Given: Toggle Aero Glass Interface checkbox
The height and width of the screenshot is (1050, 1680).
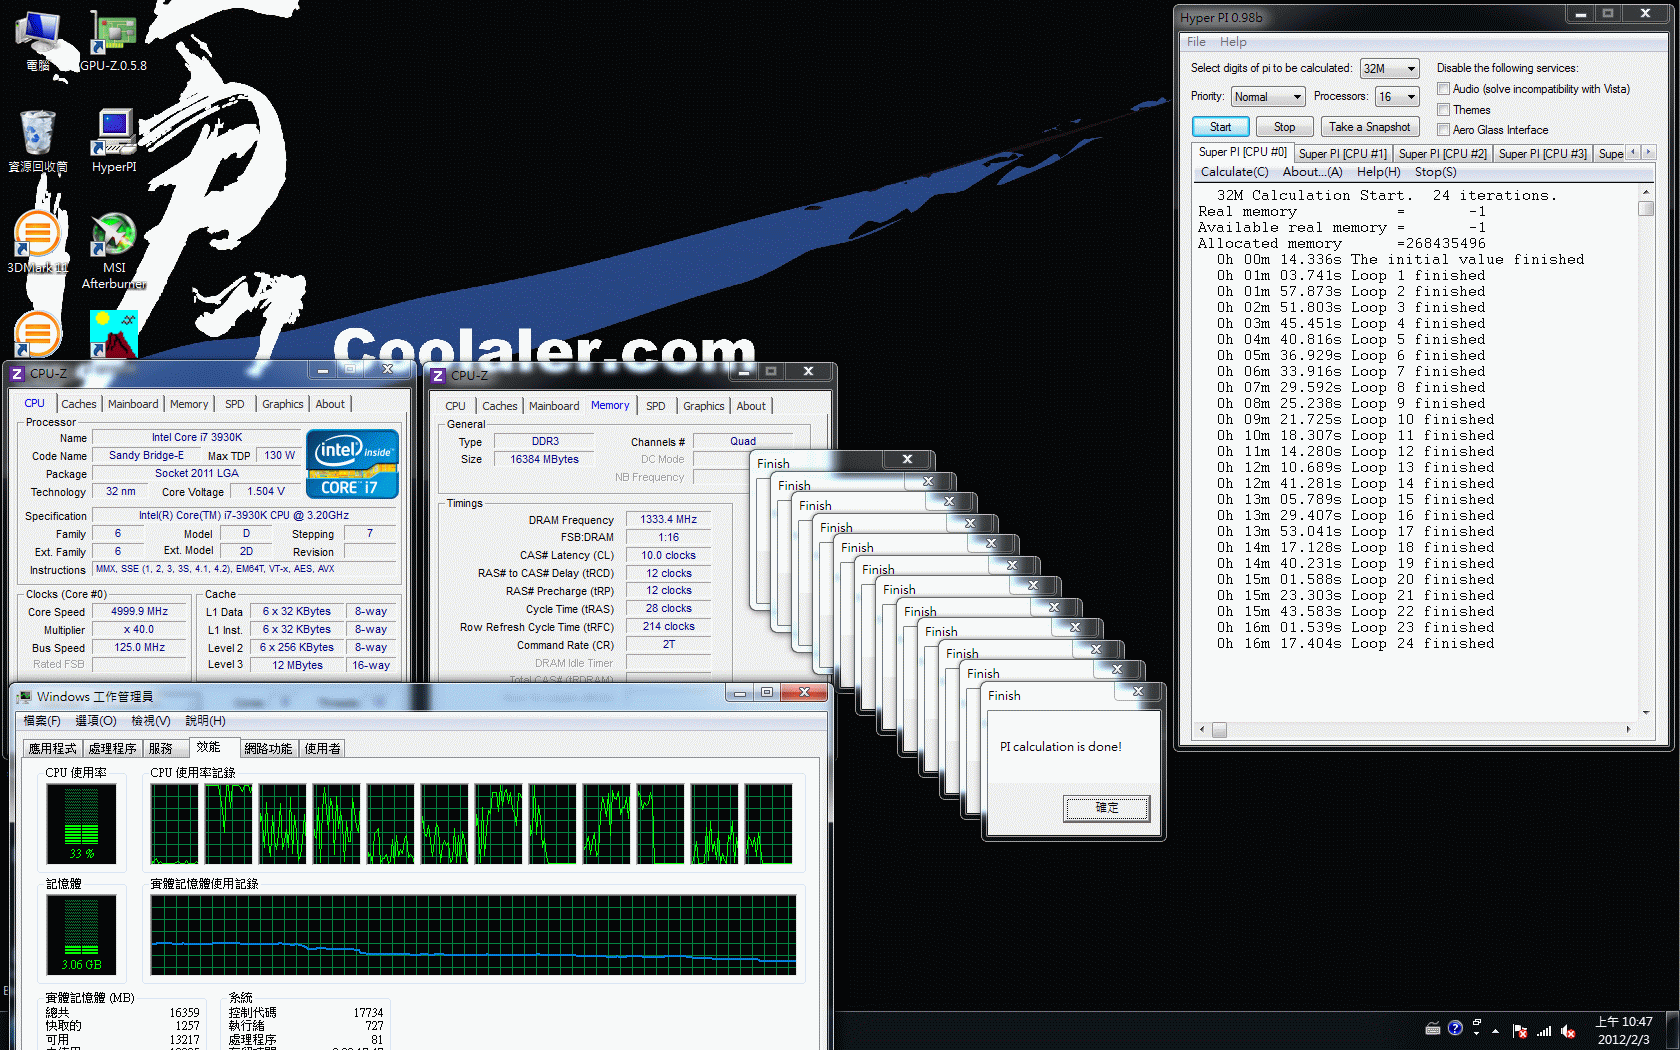Looking at the screenshot, I should (1444, 130).
